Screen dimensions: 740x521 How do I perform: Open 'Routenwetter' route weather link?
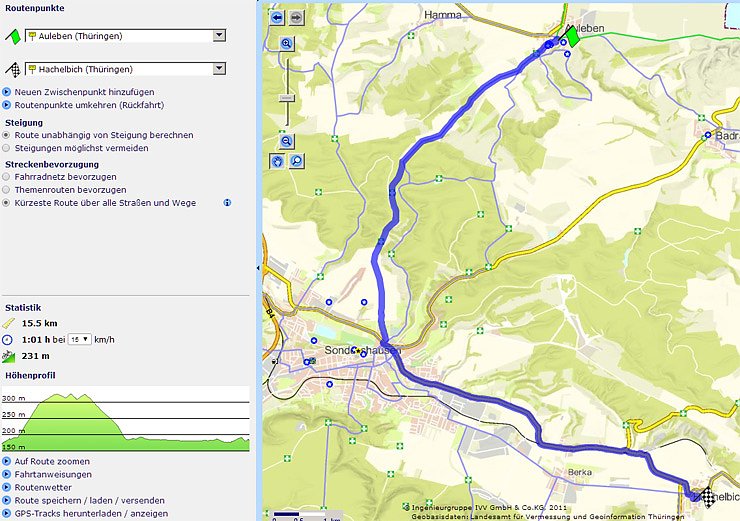pos(43,487)
